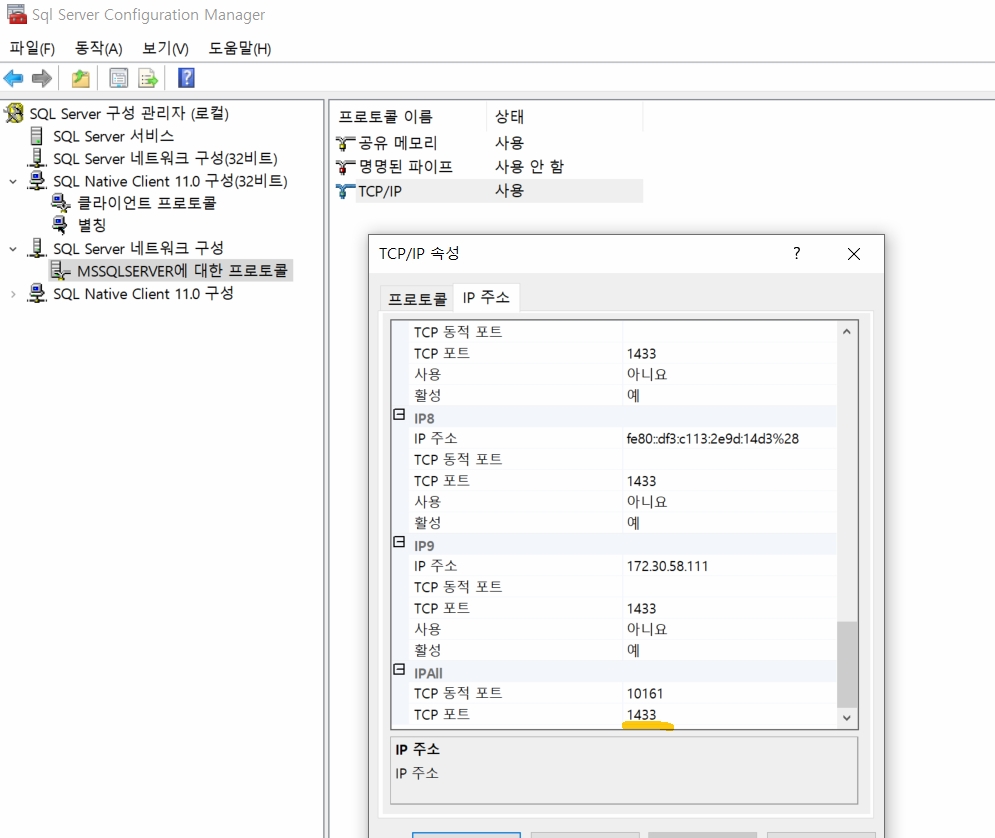Close the TCP/IP 속성 dialog
Screen dimensions: 995x838
pos(853,254)
